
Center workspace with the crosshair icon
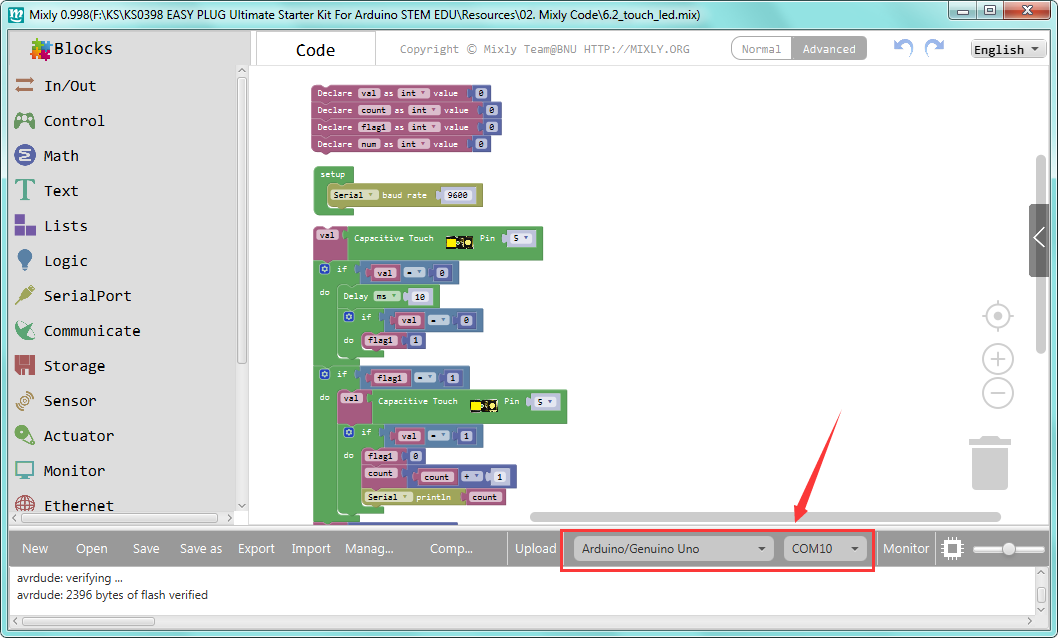click(x=997, y=316)
